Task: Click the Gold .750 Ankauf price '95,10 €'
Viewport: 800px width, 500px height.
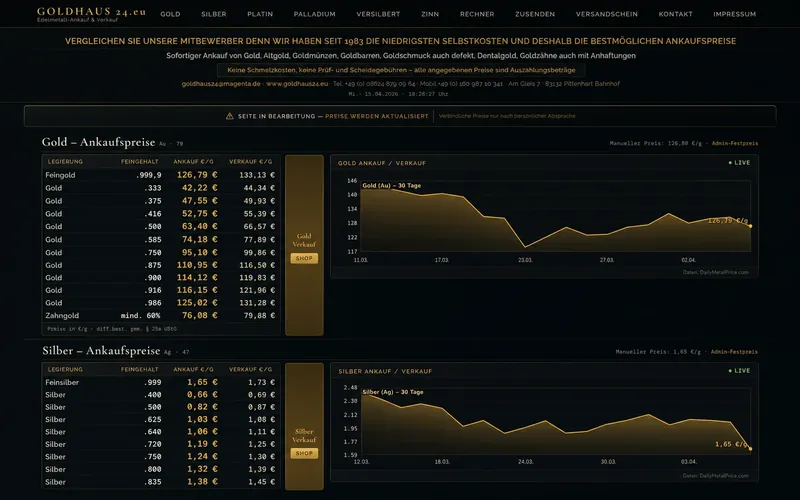Action: tap(199, 252)
